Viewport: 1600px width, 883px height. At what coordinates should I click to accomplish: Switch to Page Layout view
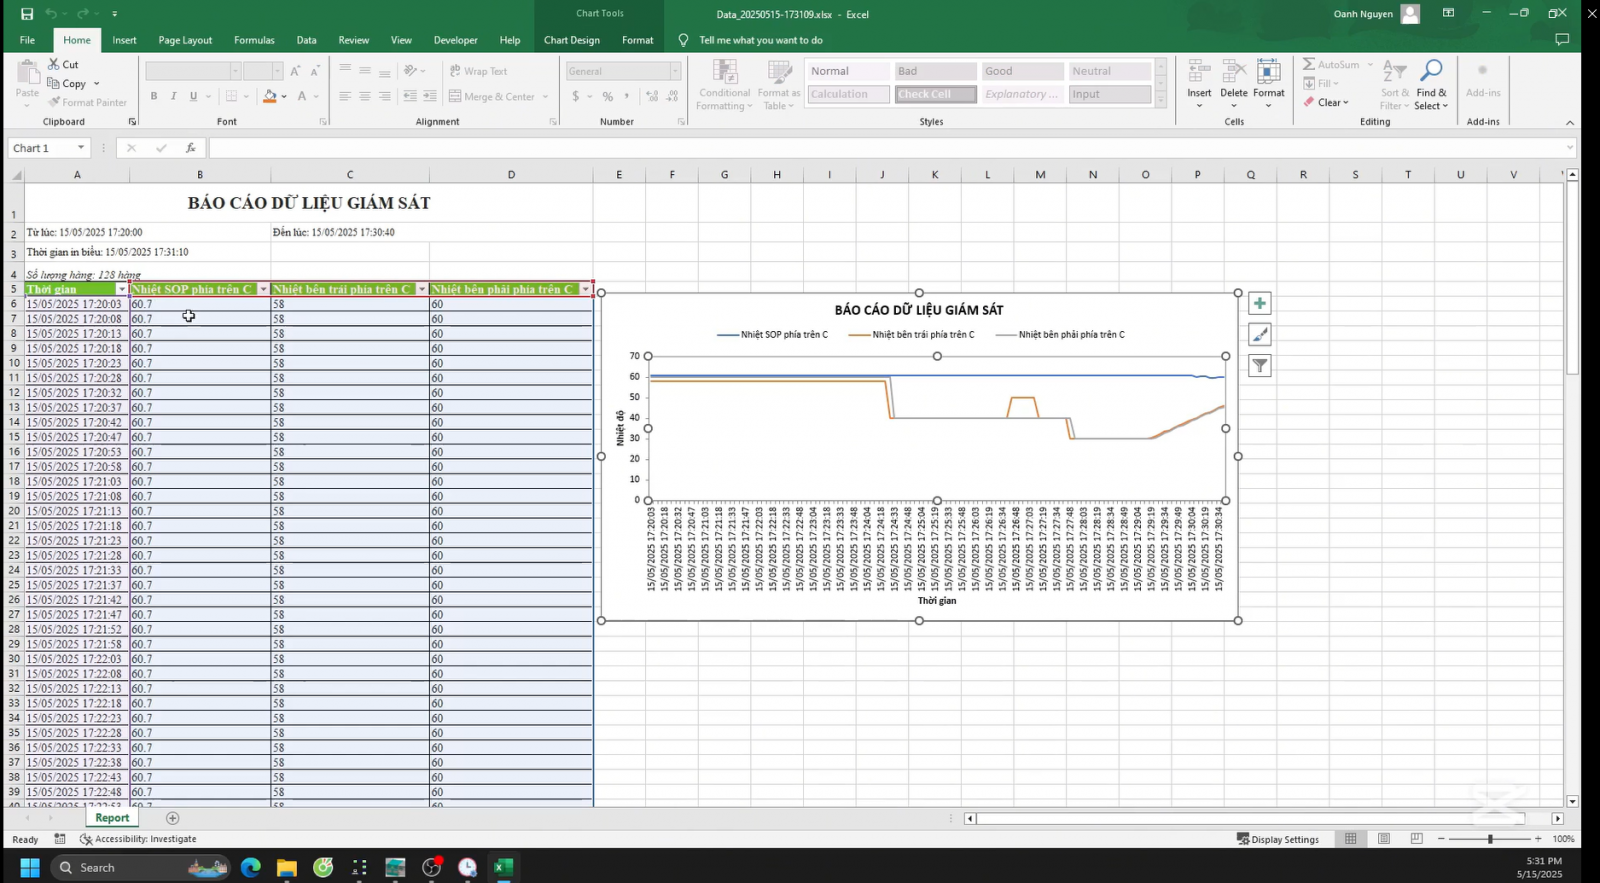1384,839
